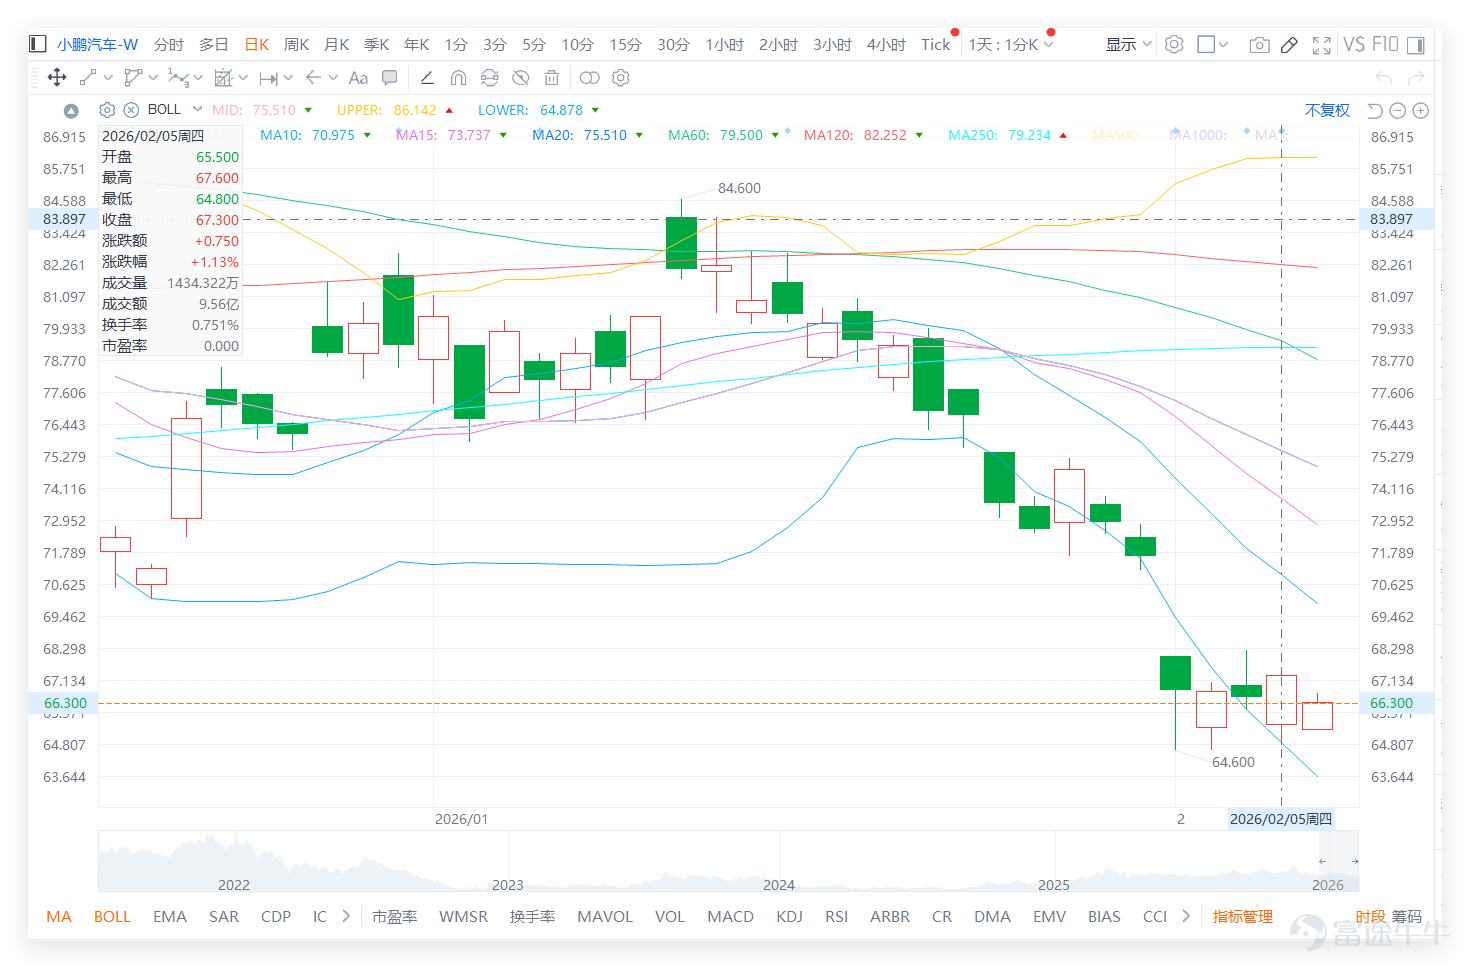Select the Aa text annotation tool
The width and height of the screenshot is (1470, 969).
pyautogui.click(x=358, y=78)
